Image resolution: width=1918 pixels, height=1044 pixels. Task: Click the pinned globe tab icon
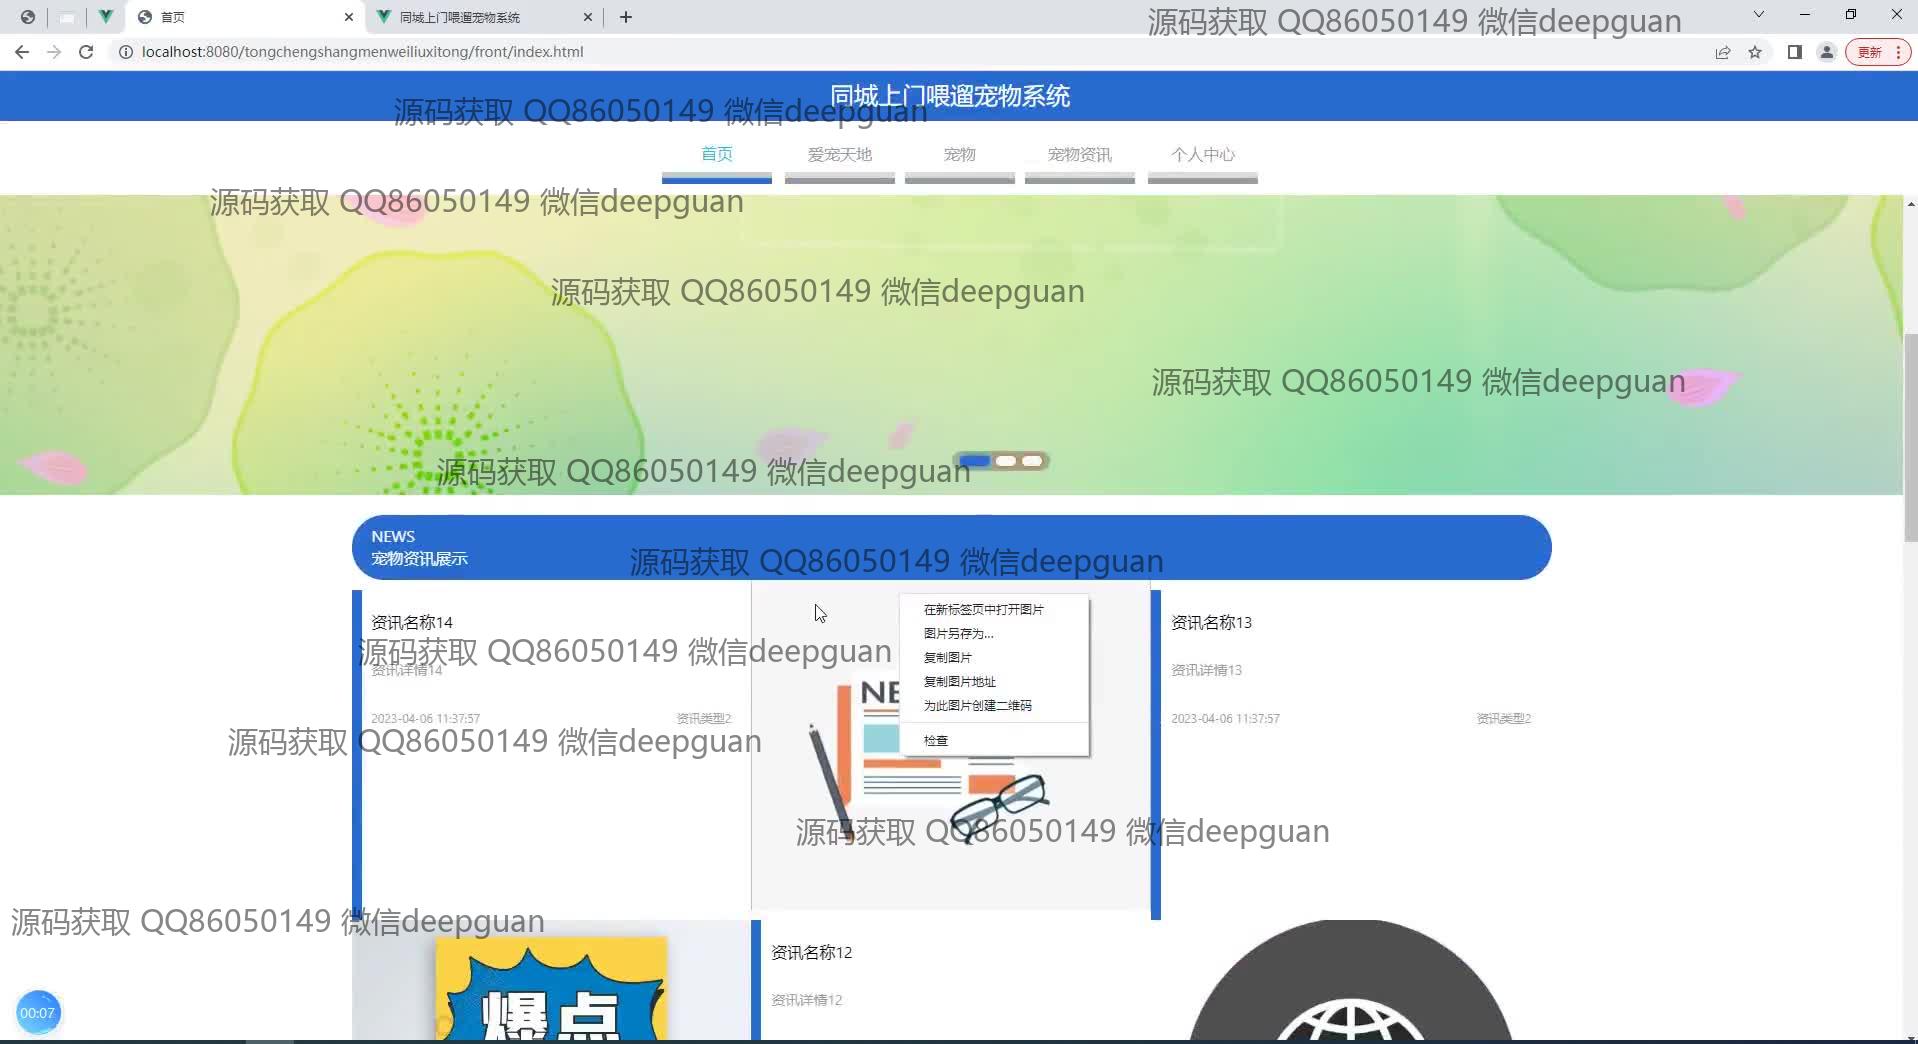[x=28, y=17]
